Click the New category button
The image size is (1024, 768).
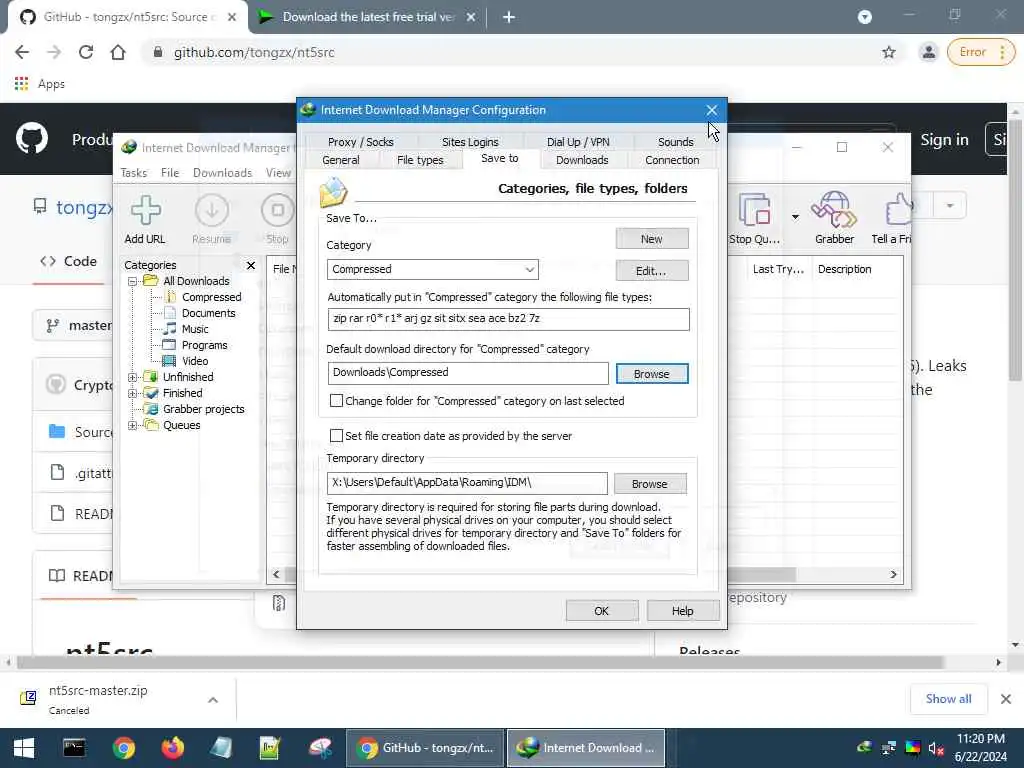tap(652, 239)
